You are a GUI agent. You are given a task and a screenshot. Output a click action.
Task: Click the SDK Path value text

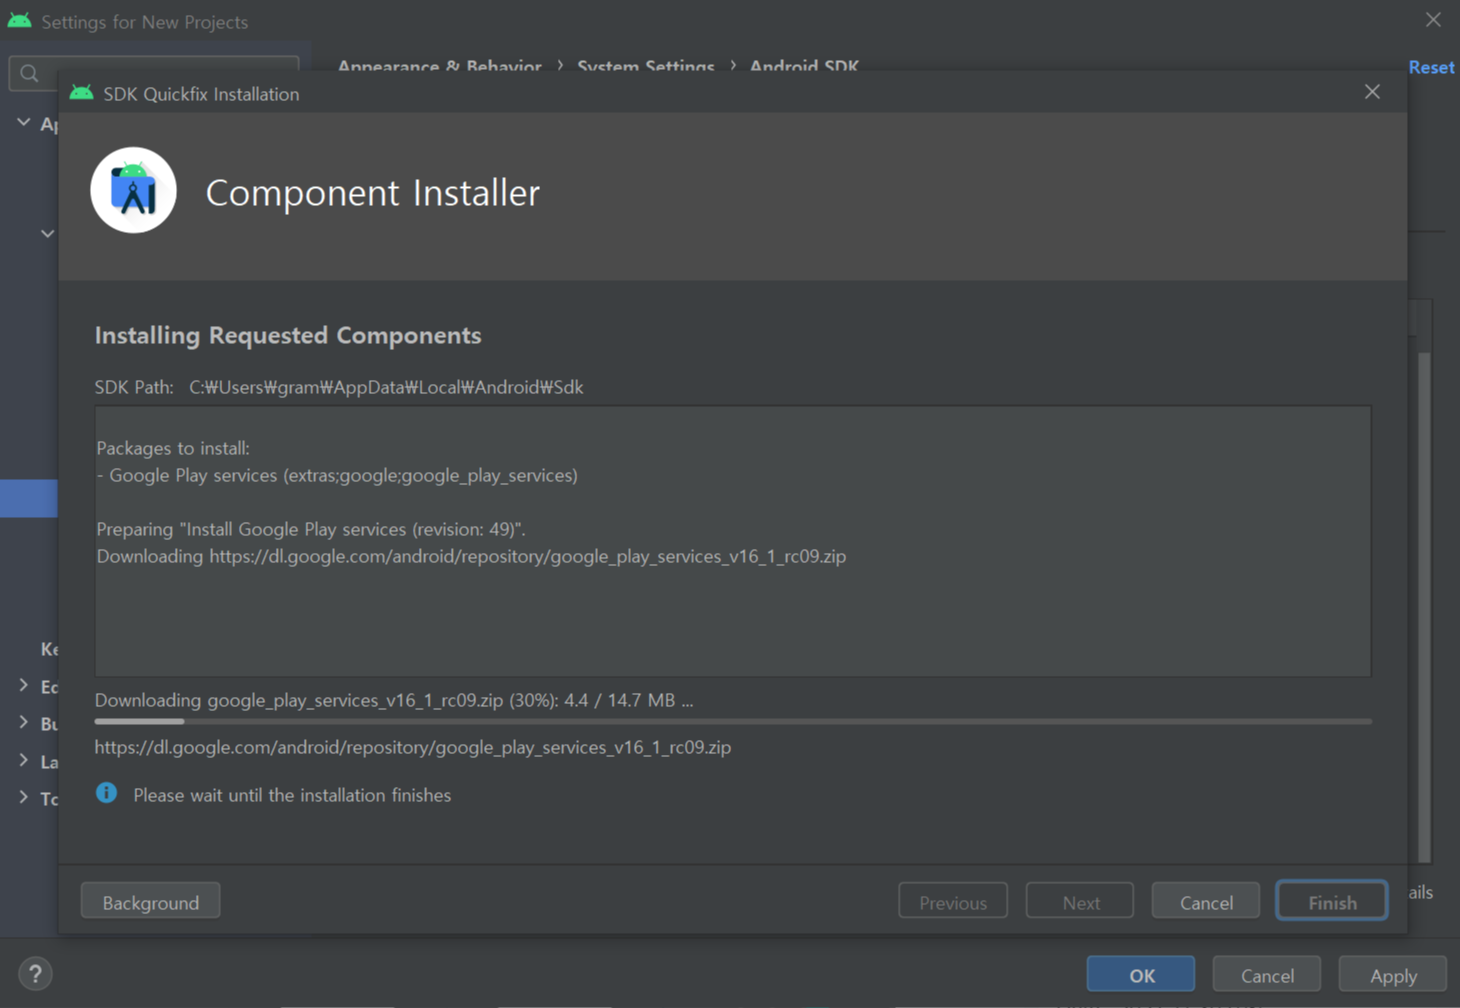coord(386,387)
